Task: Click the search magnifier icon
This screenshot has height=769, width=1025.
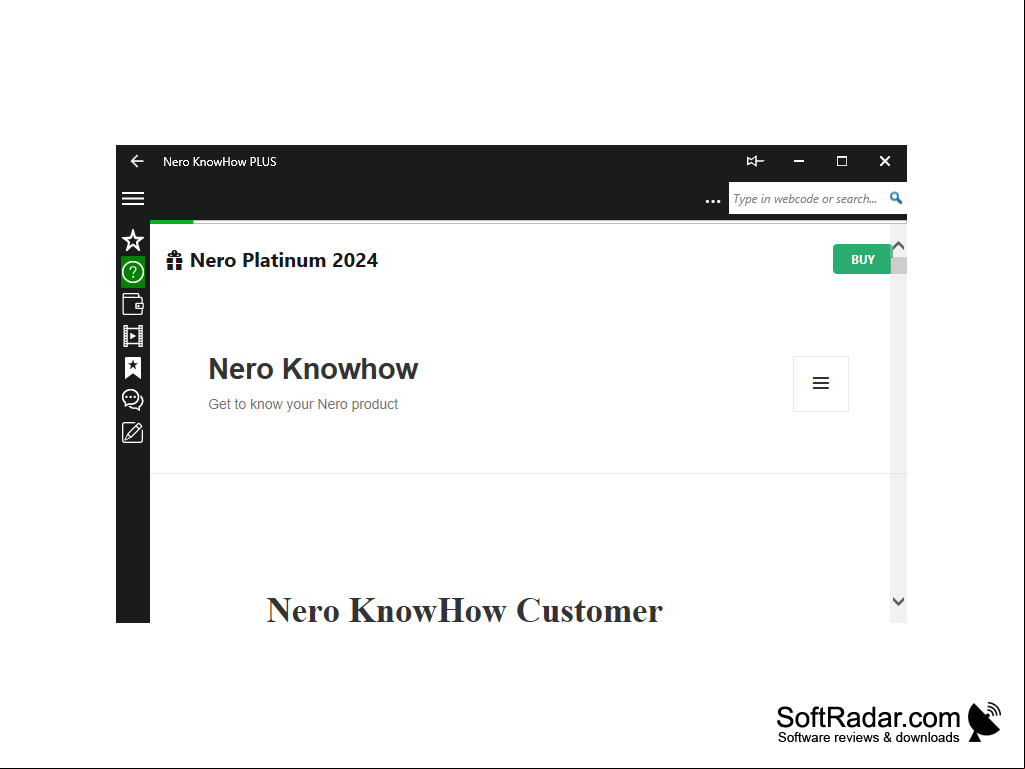Action: pos(896,197)
